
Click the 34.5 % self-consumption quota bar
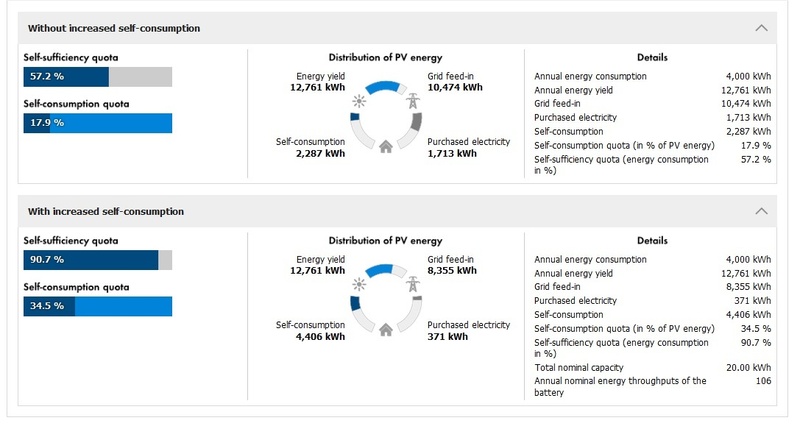click(x=98, y=306)
